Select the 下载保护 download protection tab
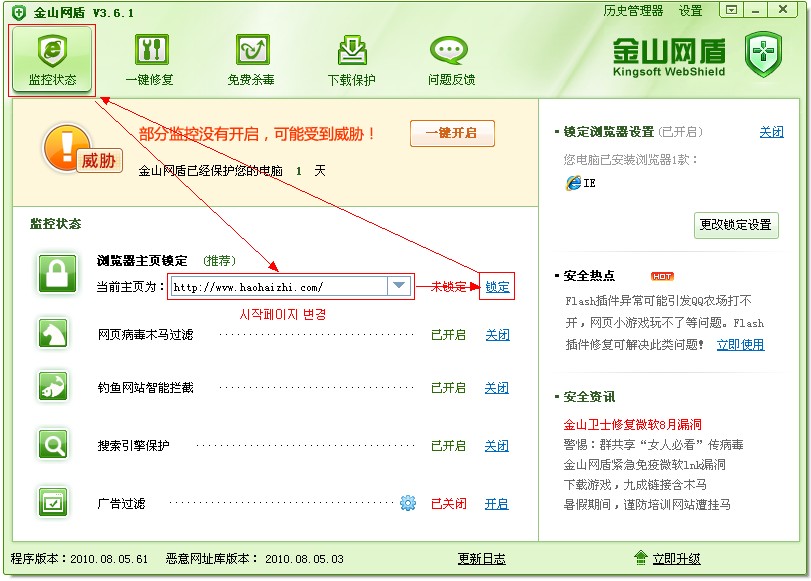 pos(352,60)
